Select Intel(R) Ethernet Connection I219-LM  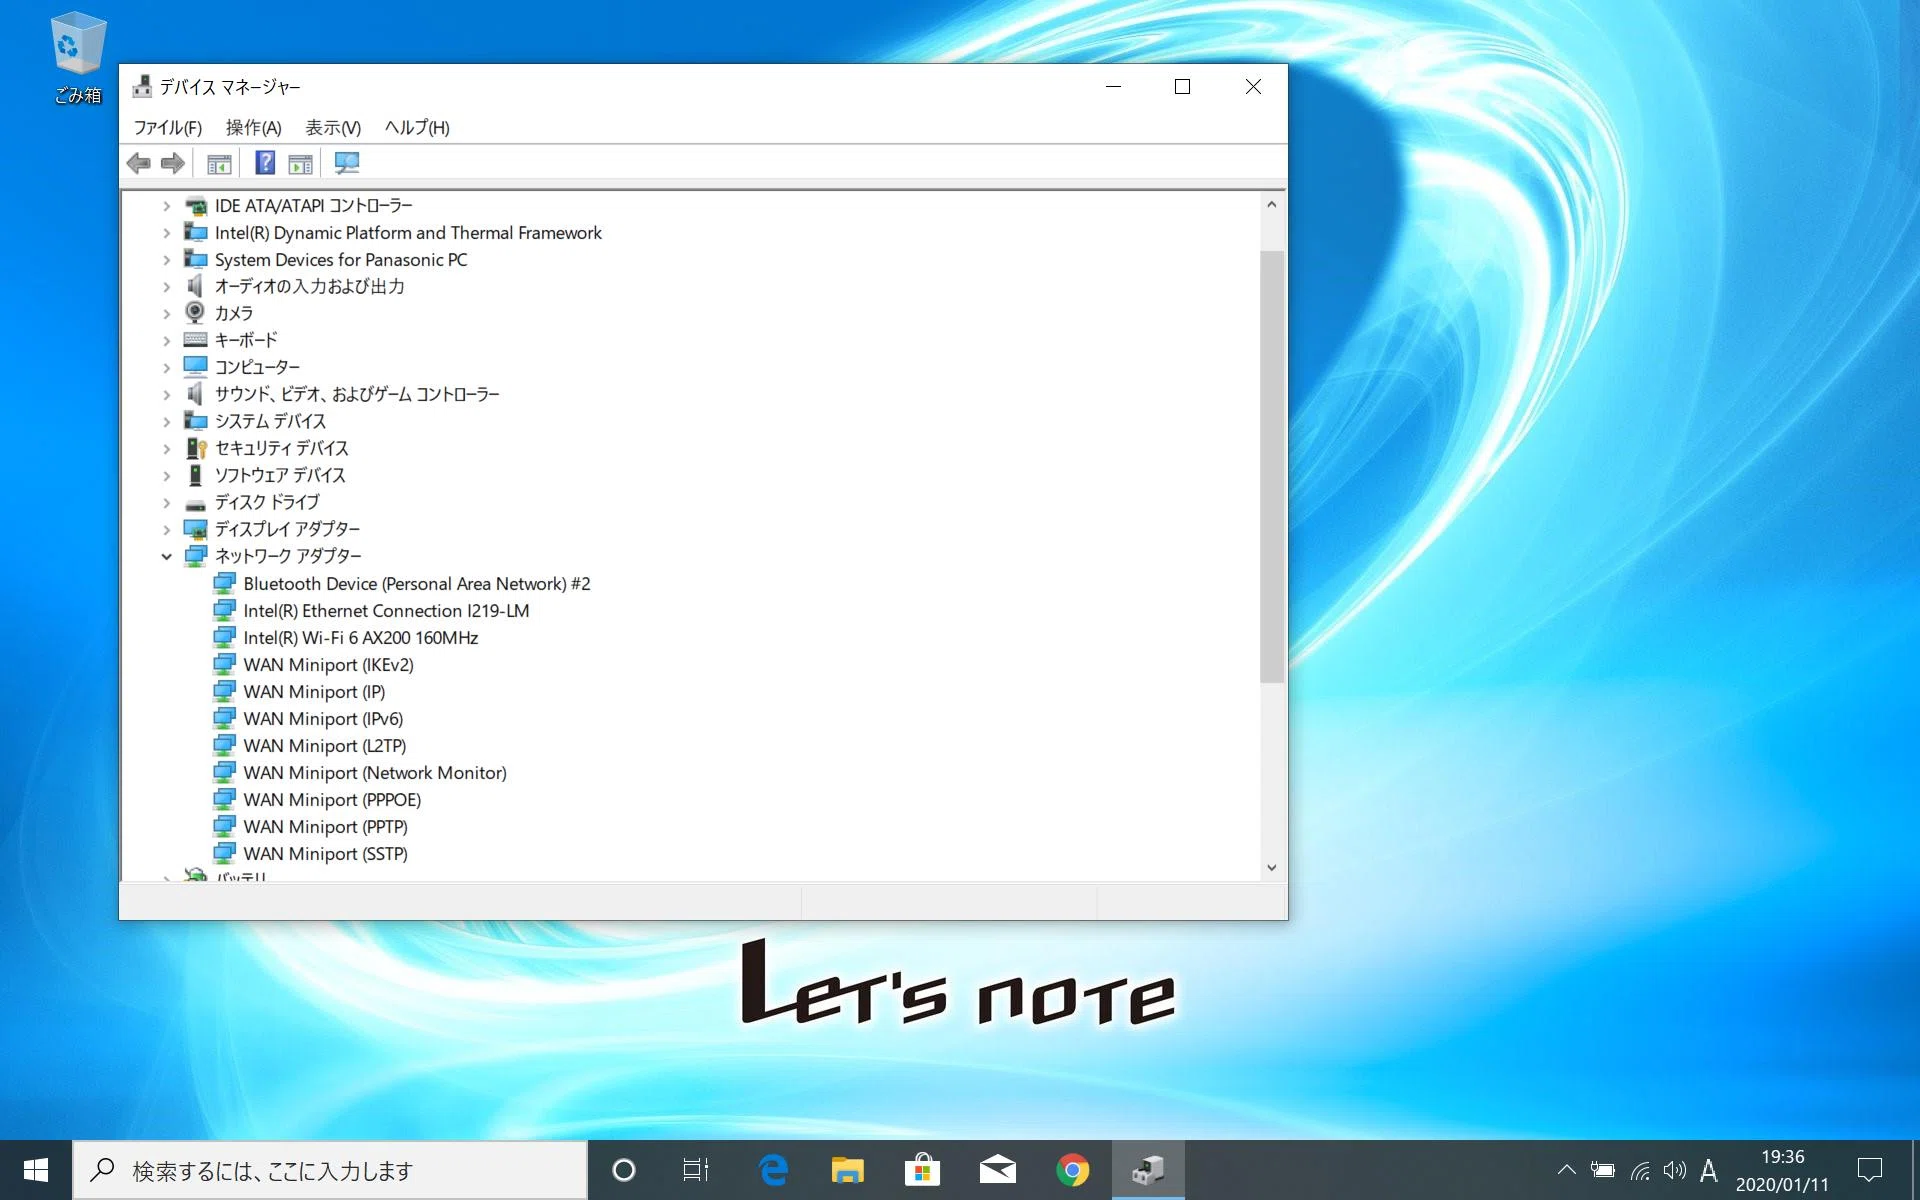[x=386, y=611]
